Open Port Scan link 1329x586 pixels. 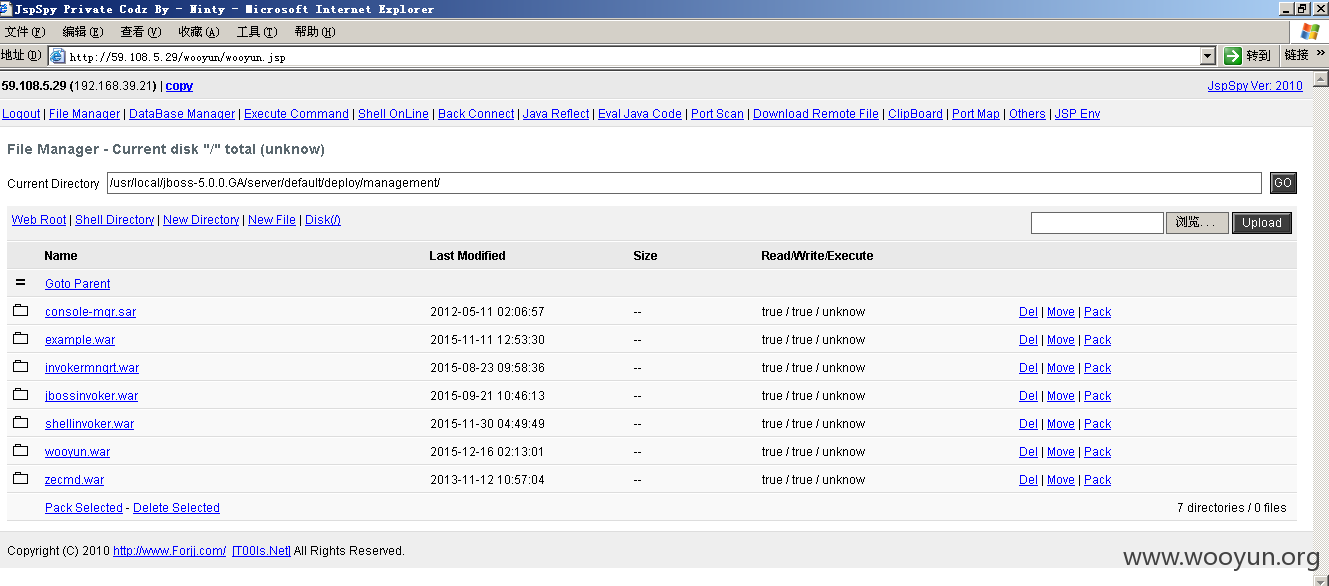(x=717, y=114)
